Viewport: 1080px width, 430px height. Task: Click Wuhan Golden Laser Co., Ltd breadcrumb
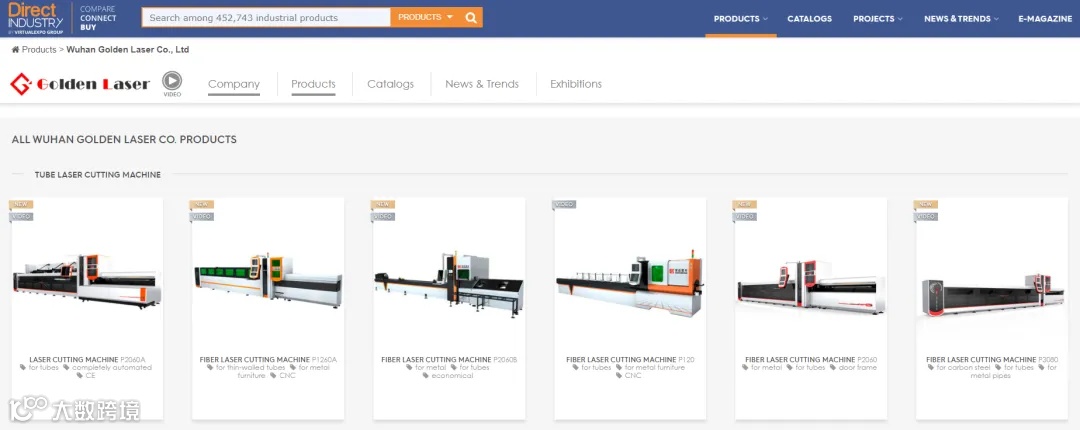[x=127, y=50]
